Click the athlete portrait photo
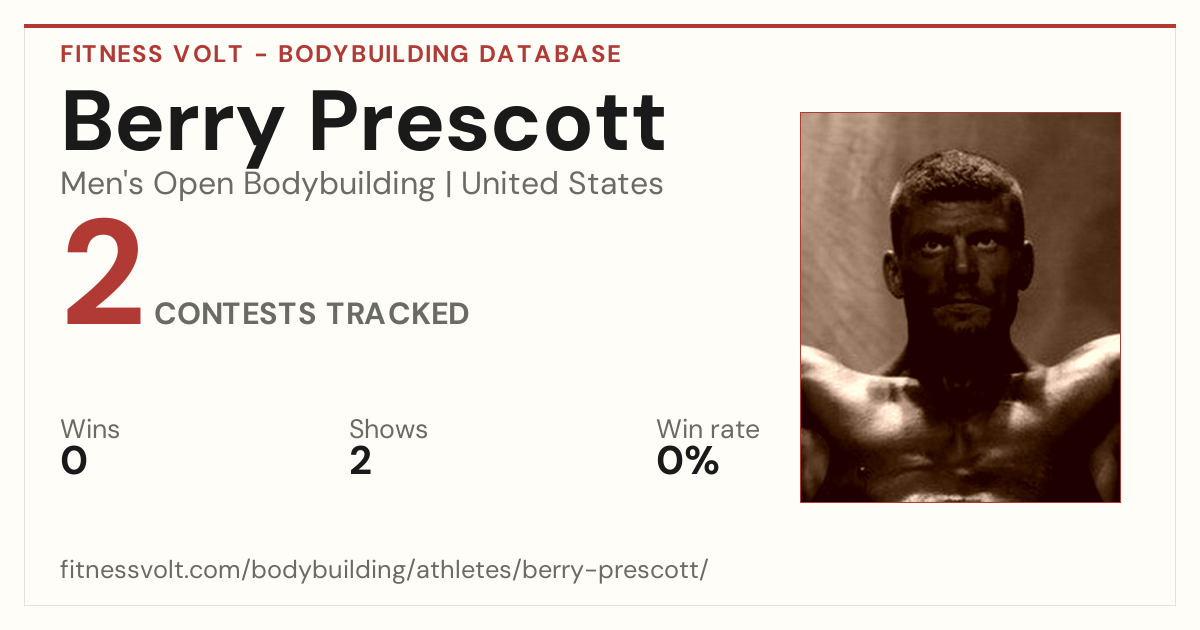Screen dimensions: 1200x630 [960, 307]
